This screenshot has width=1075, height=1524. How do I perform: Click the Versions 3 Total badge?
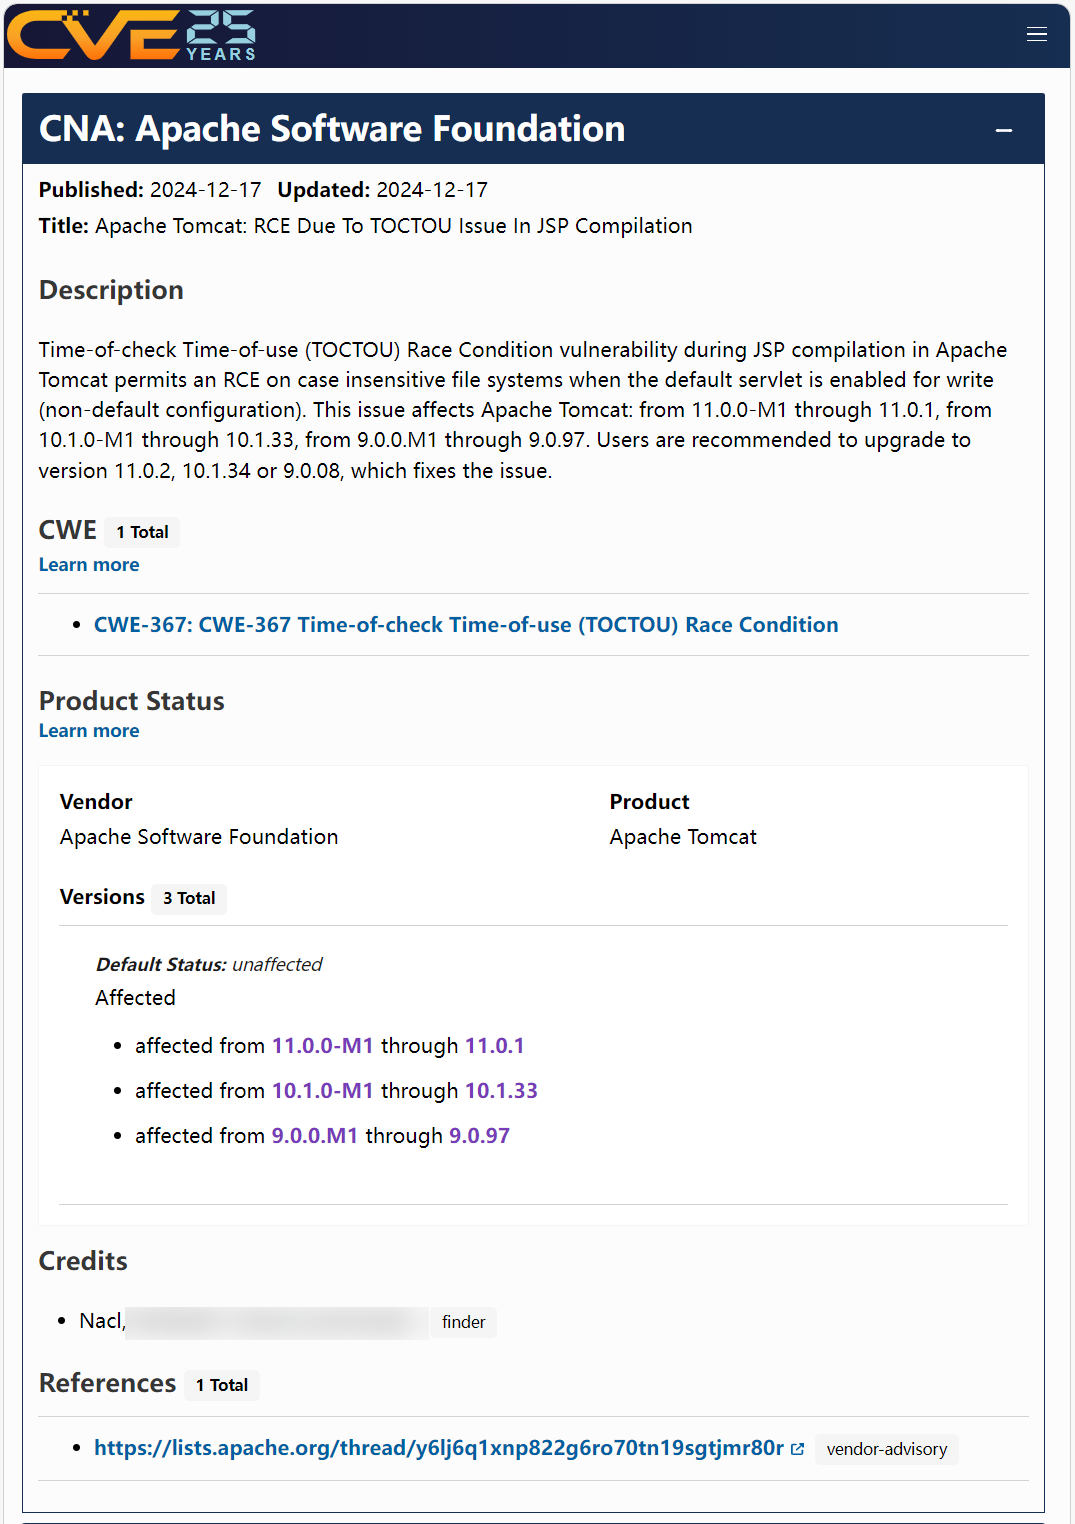(x=189, y=898)
